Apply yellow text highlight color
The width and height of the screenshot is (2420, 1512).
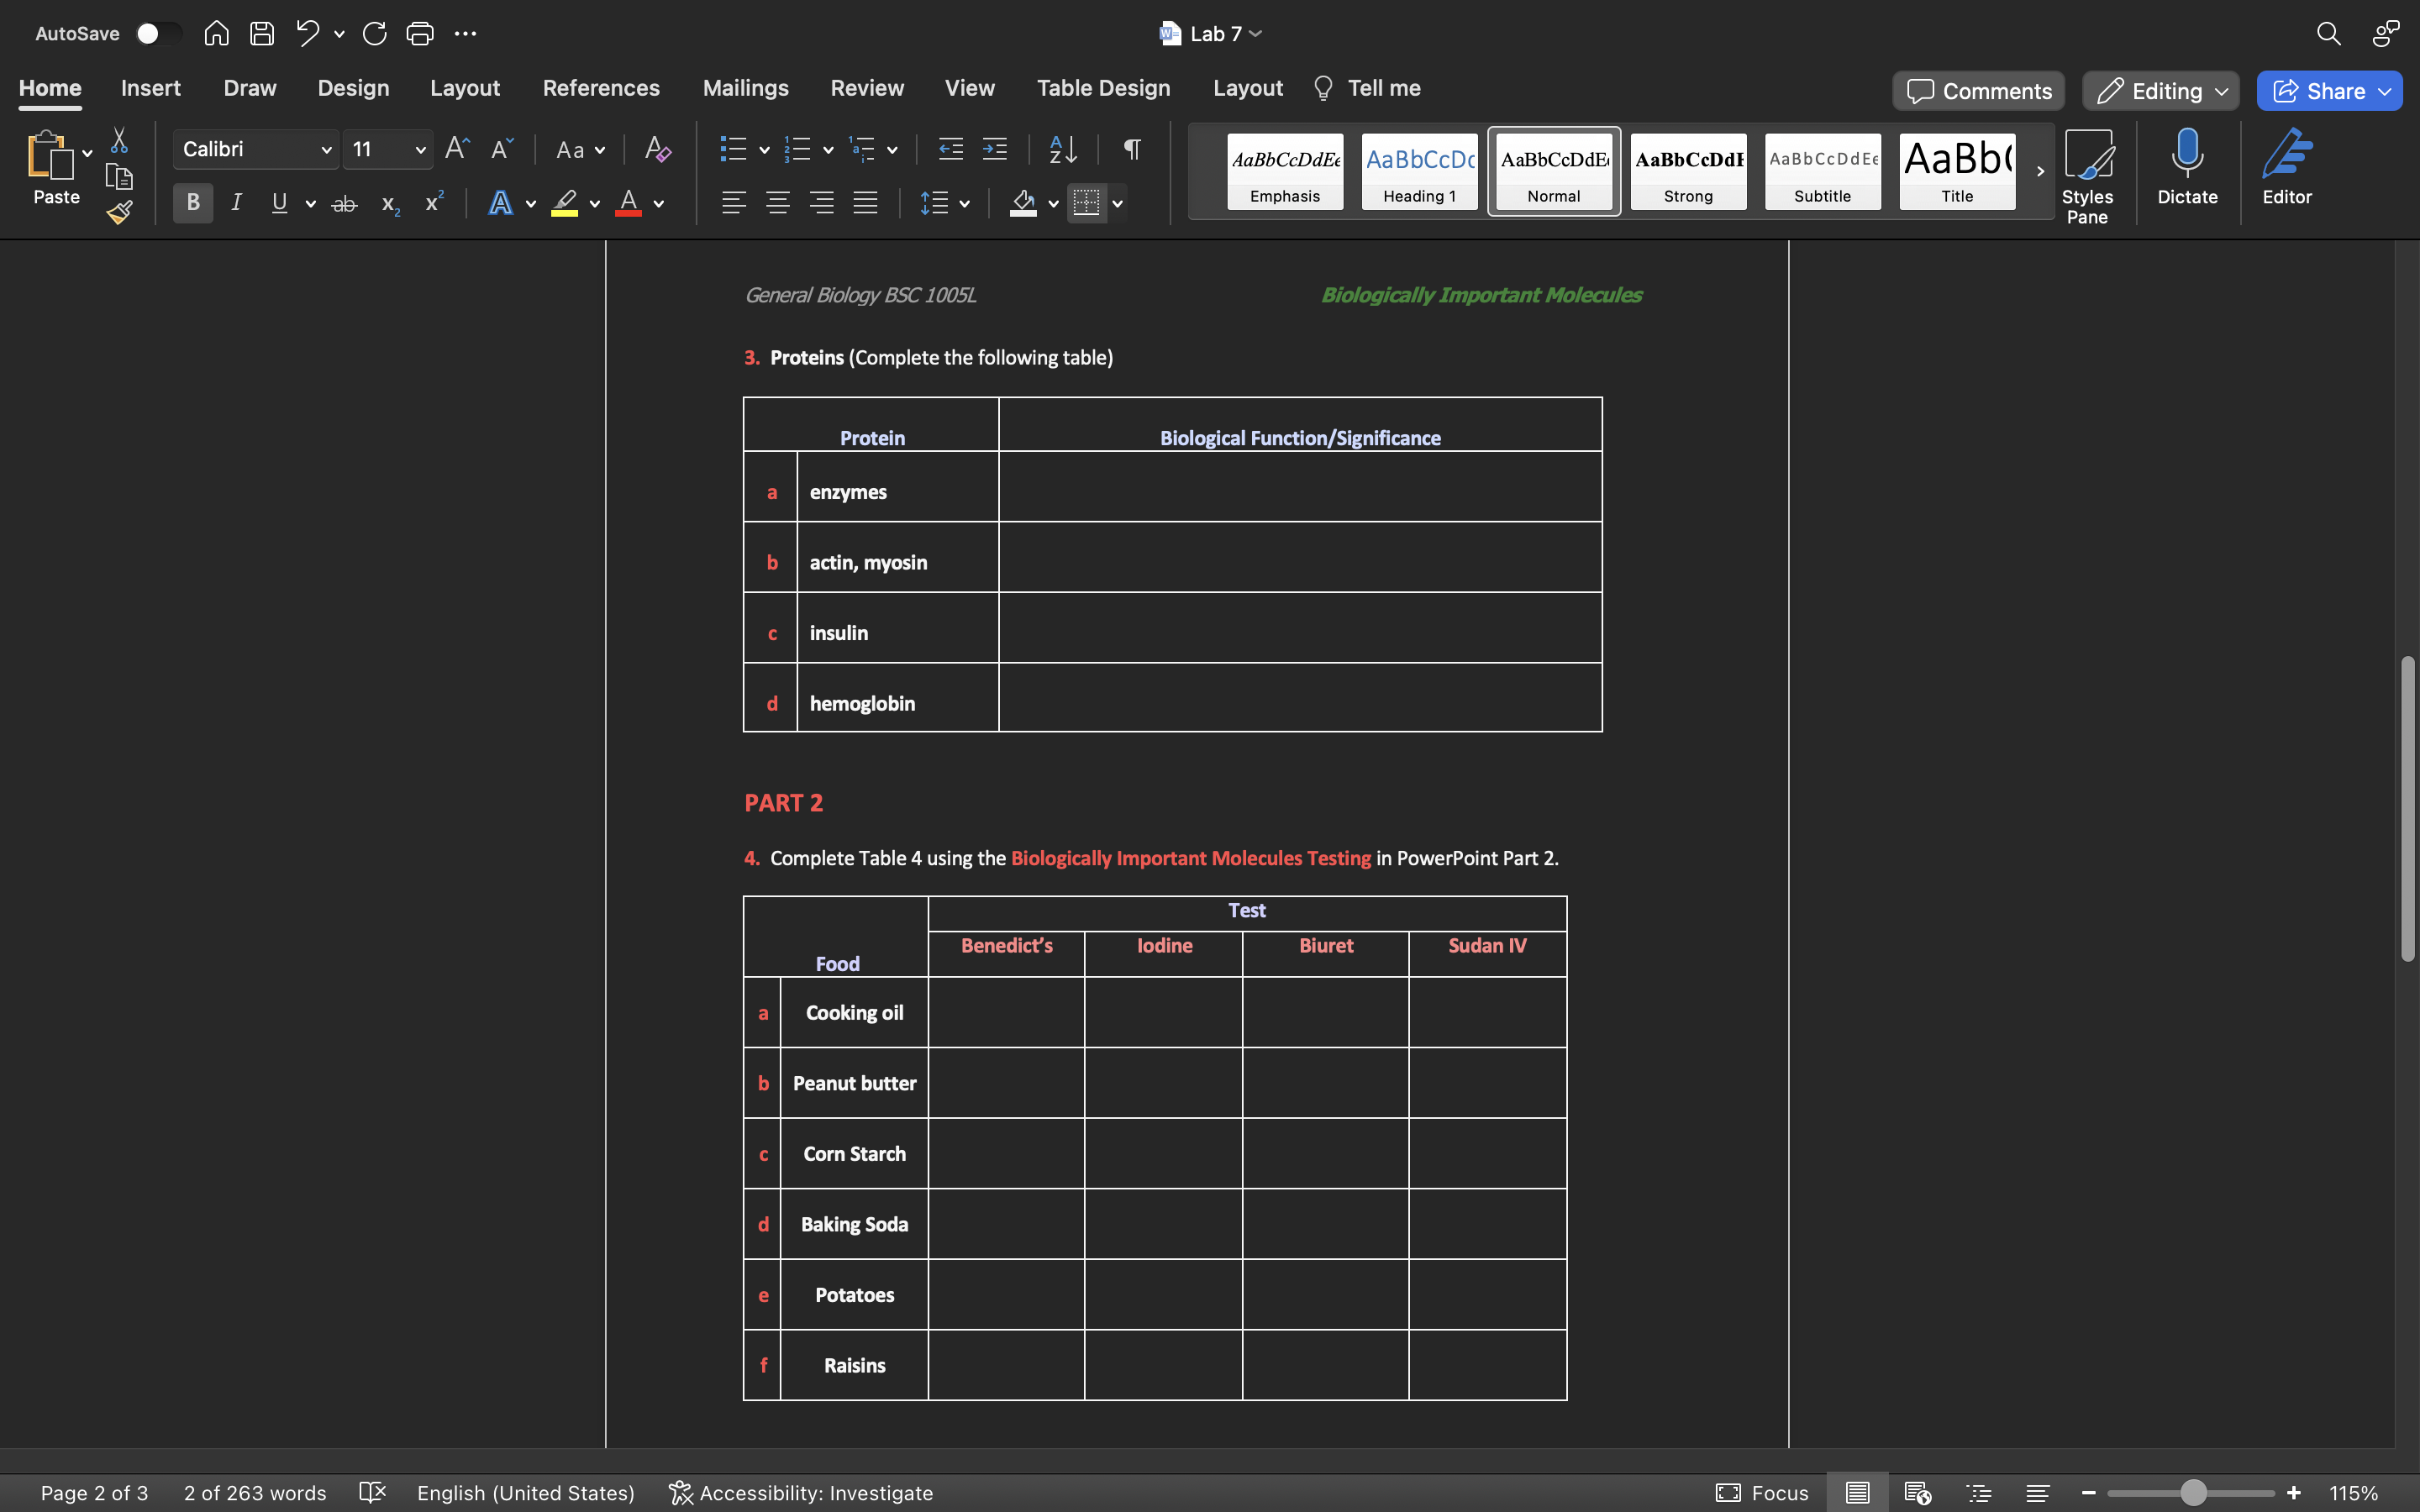[563, 203]
